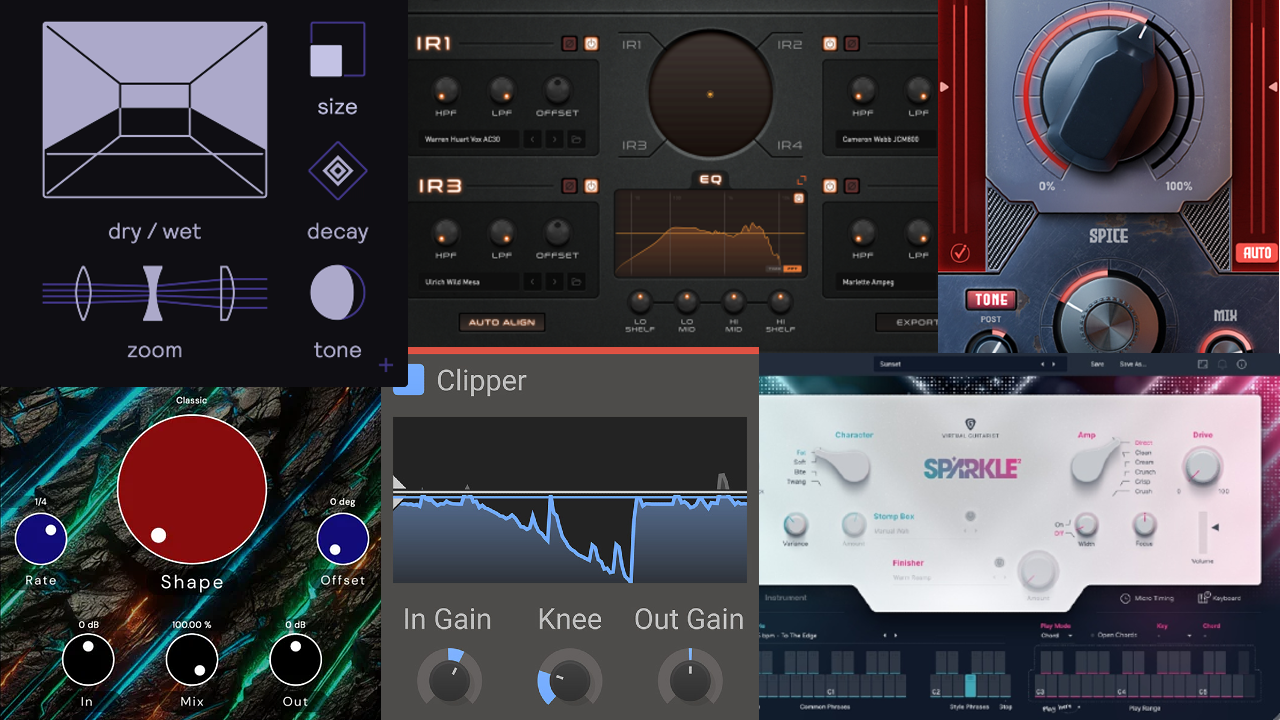Switch to the Instrument tab
This screenshot has width=1280, height=720.
coord(786,598)
